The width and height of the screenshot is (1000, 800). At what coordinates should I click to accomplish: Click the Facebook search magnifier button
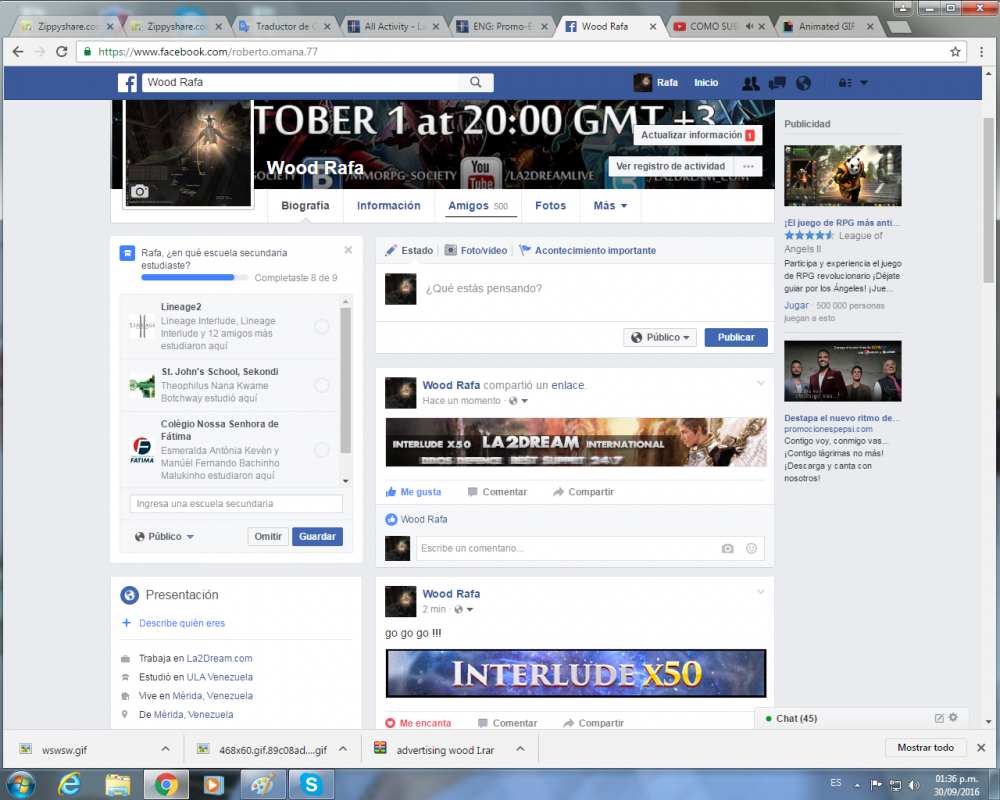(x=476, y=83)
